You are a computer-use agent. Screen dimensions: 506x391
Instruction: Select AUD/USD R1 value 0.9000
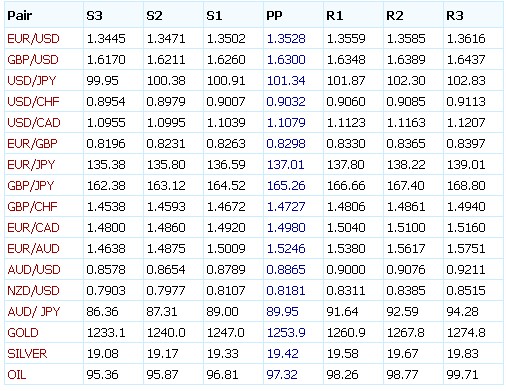pos(346,270)
